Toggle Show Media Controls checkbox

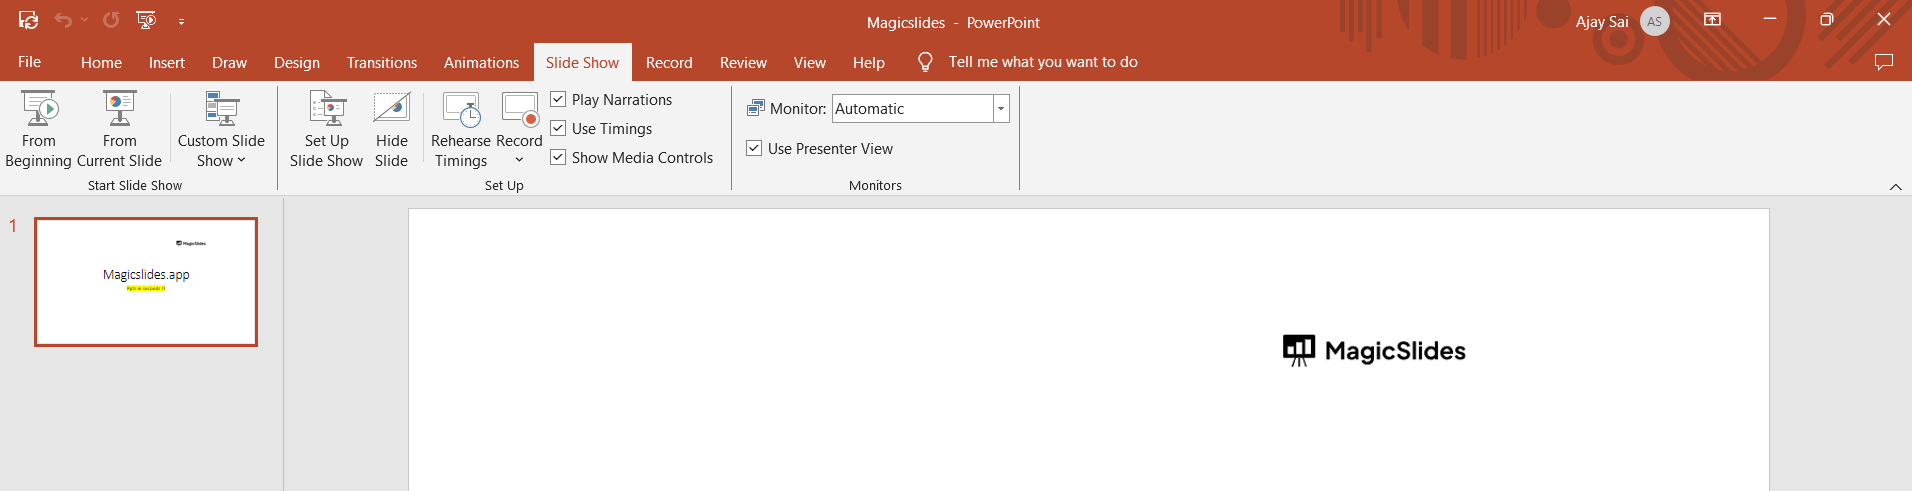(558, 157)
